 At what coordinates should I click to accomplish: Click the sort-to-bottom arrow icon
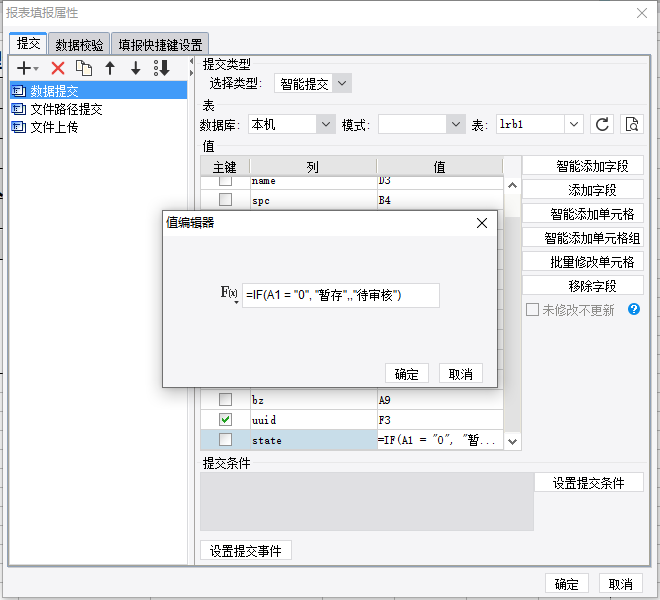coord(162,68)
